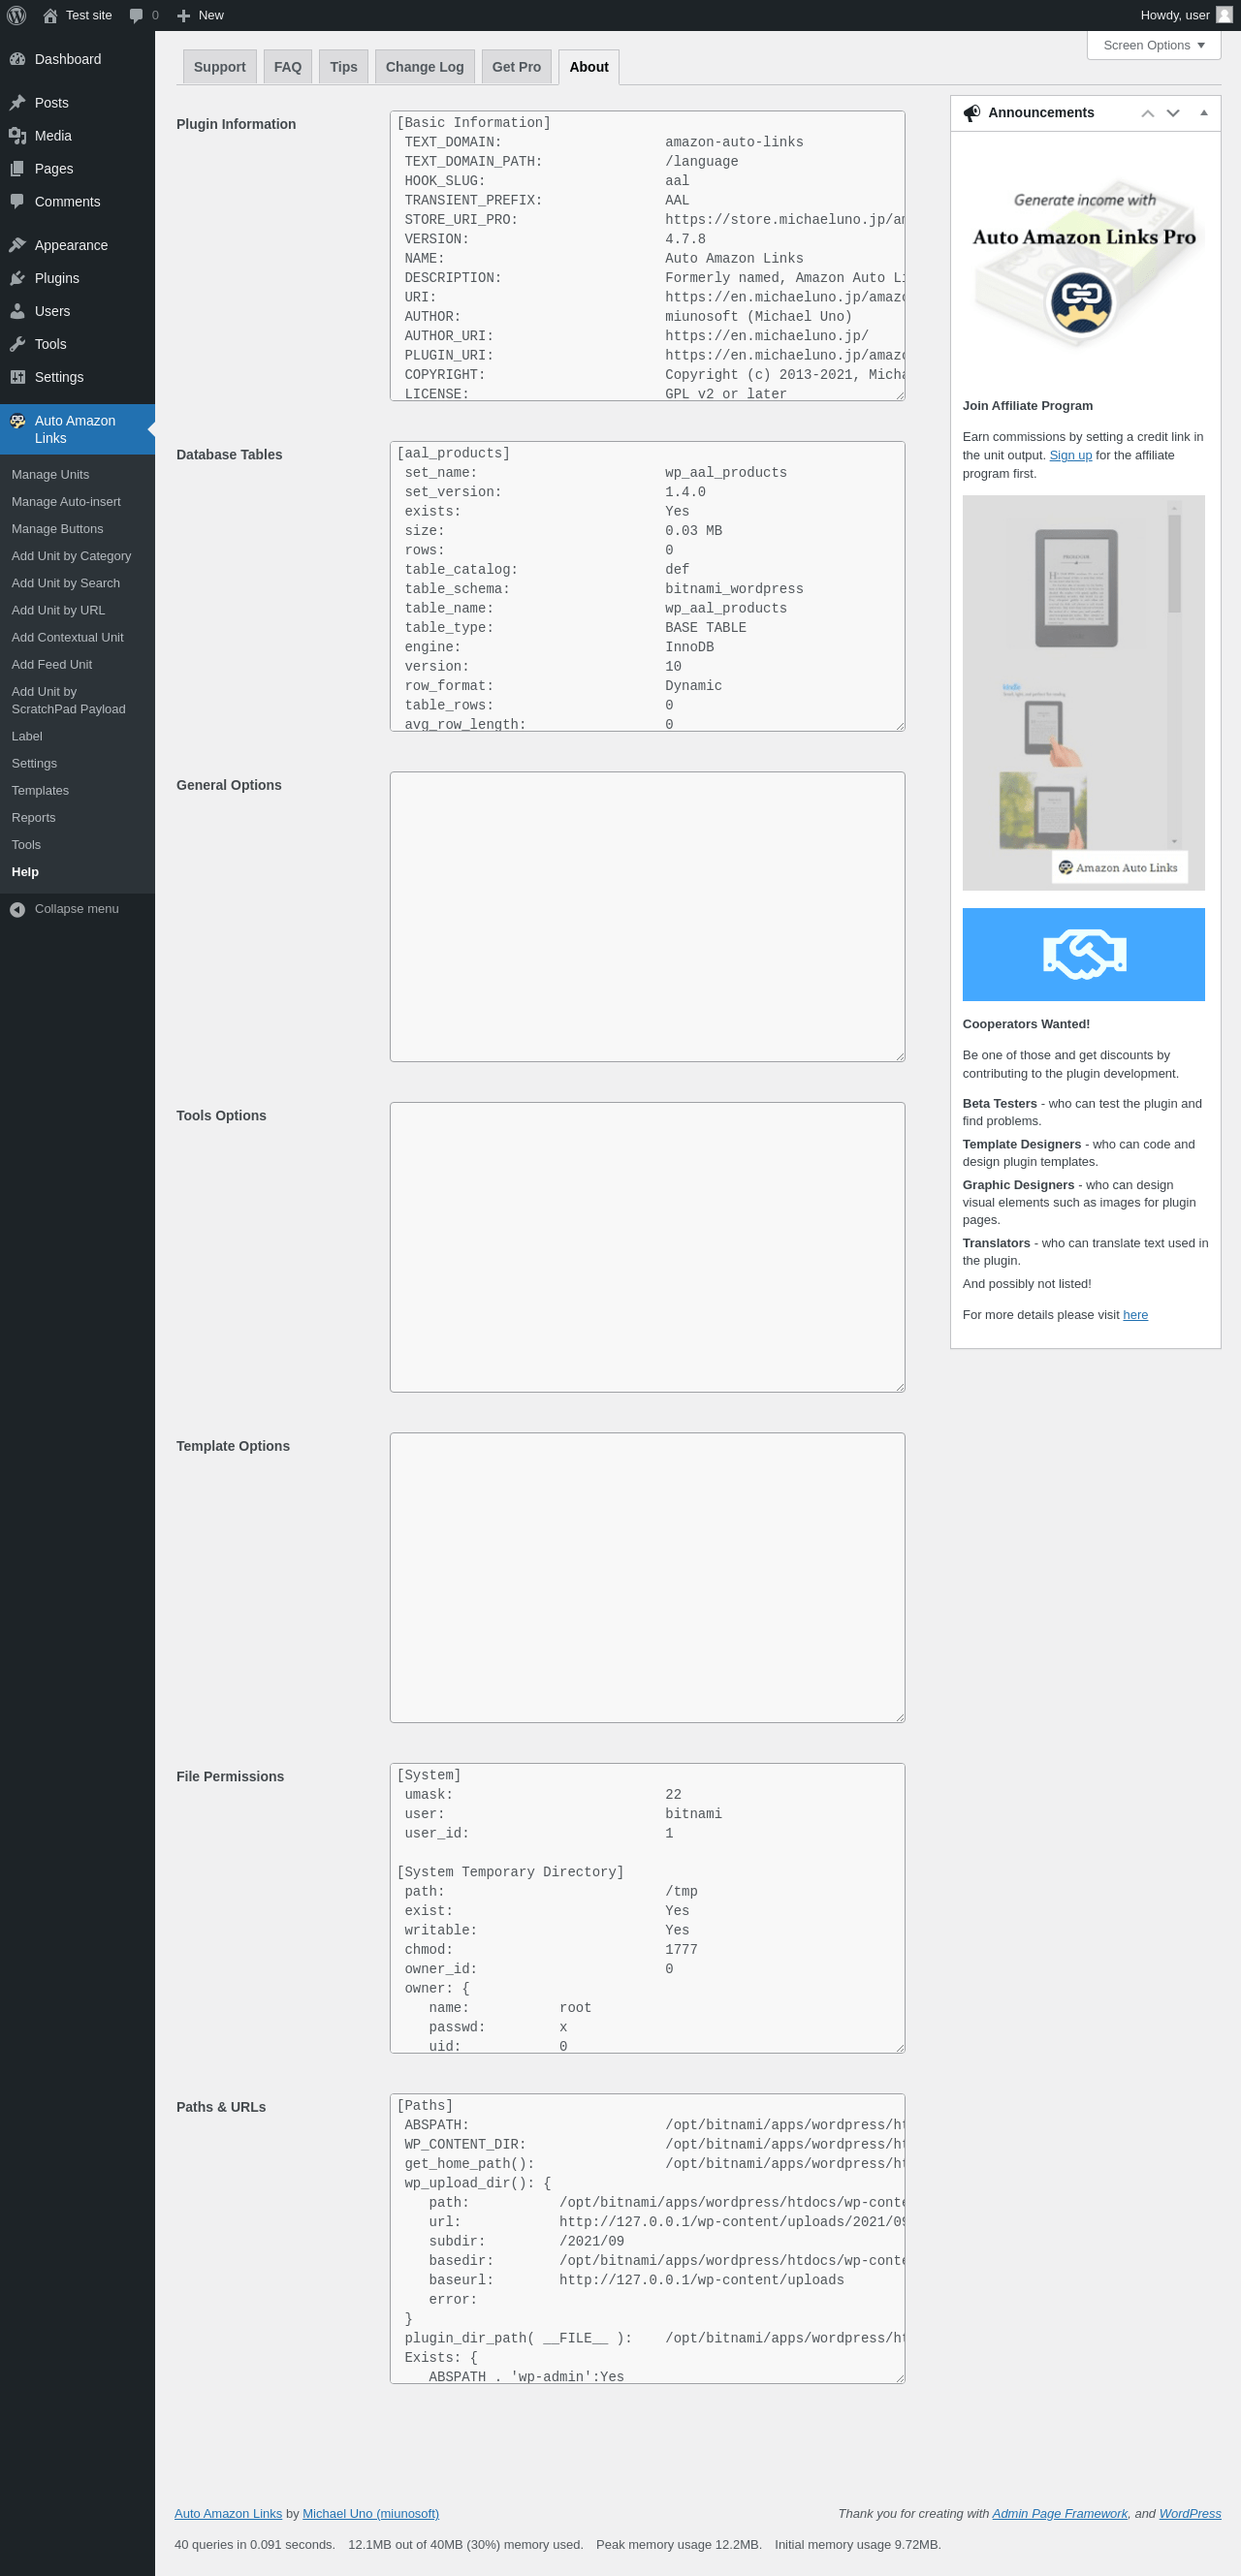Open Add Contextual Unit

click(67, 637)
